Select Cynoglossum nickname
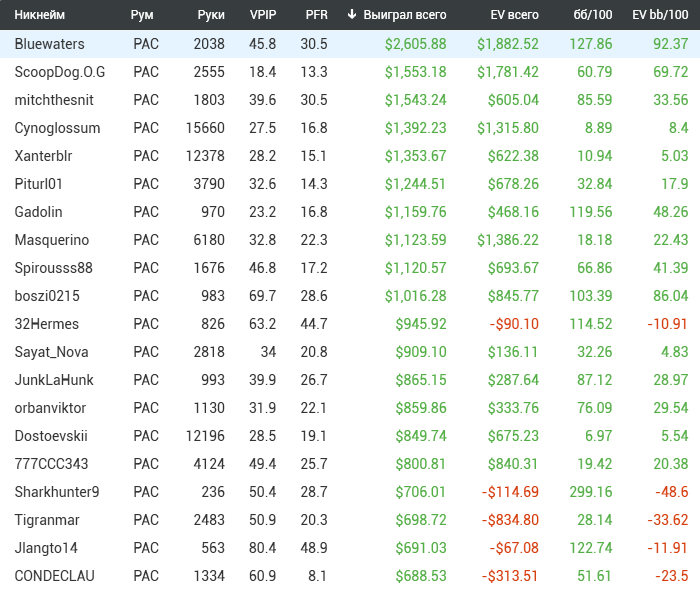 point(57,128)
